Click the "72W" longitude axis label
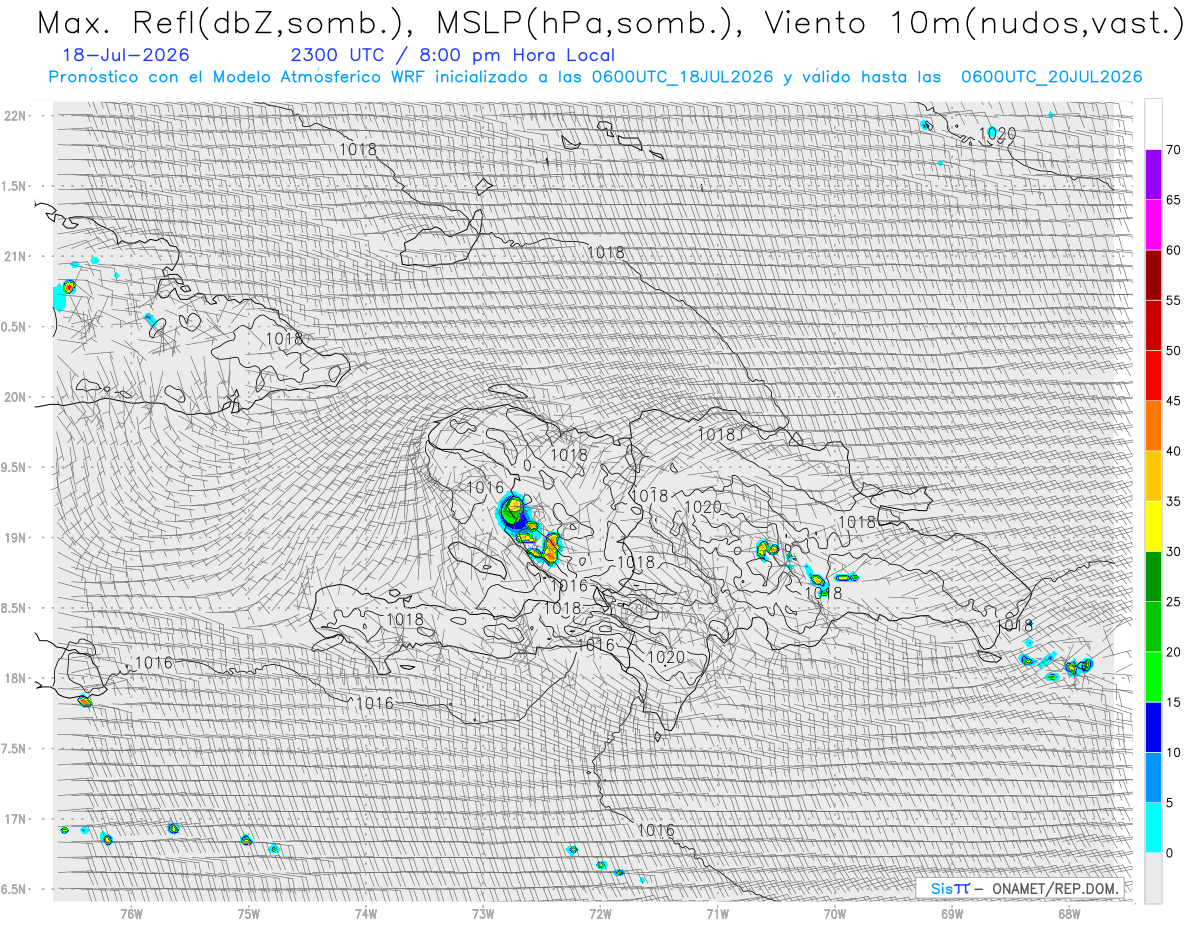This screenshot has height=927, width=1200. point(600,913)
